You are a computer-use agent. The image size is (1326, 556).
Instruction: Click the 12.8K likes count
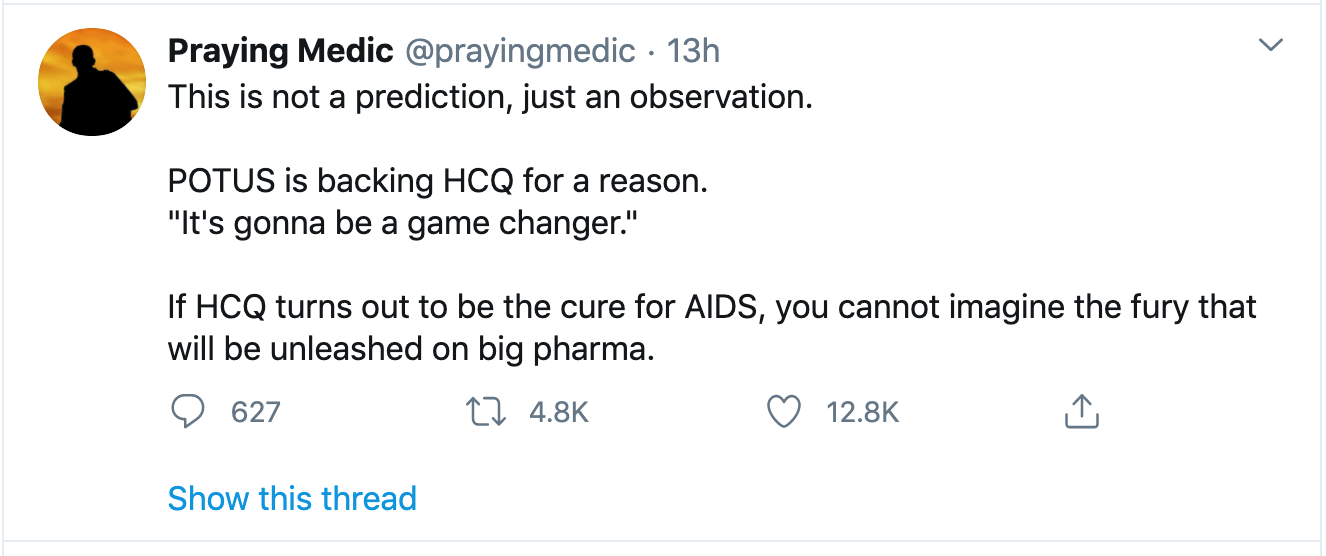[863, 412]
